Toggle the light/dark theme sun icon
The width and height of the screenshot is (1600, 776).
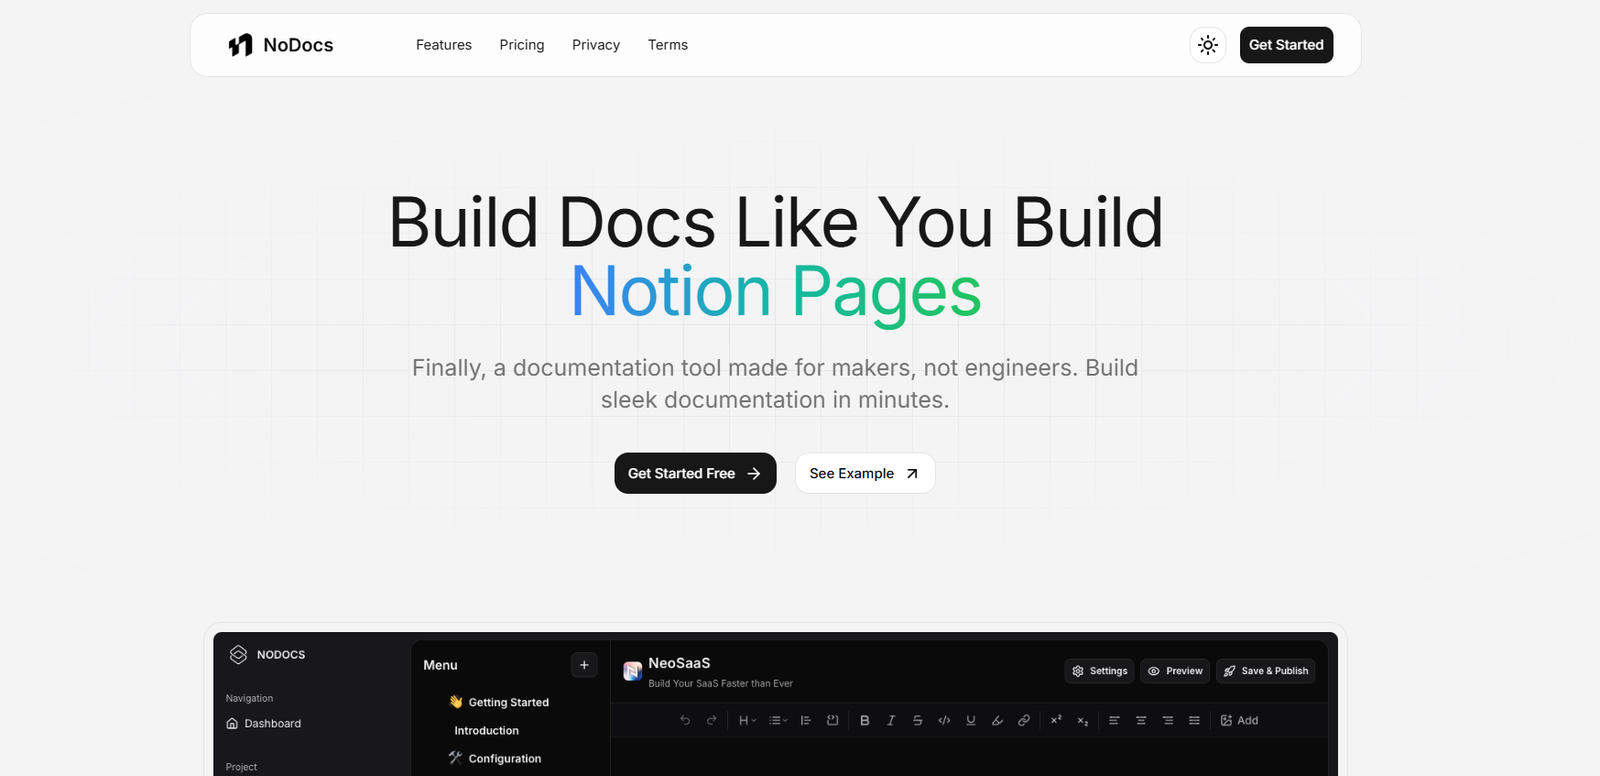[x=1208, y=45]
